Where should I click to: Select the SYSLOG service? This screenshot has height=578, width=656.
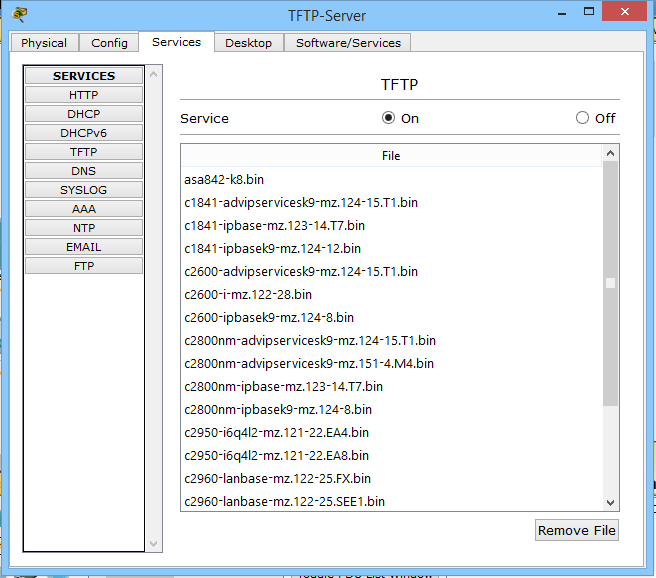pyautogui.click(x=84, y=190)
